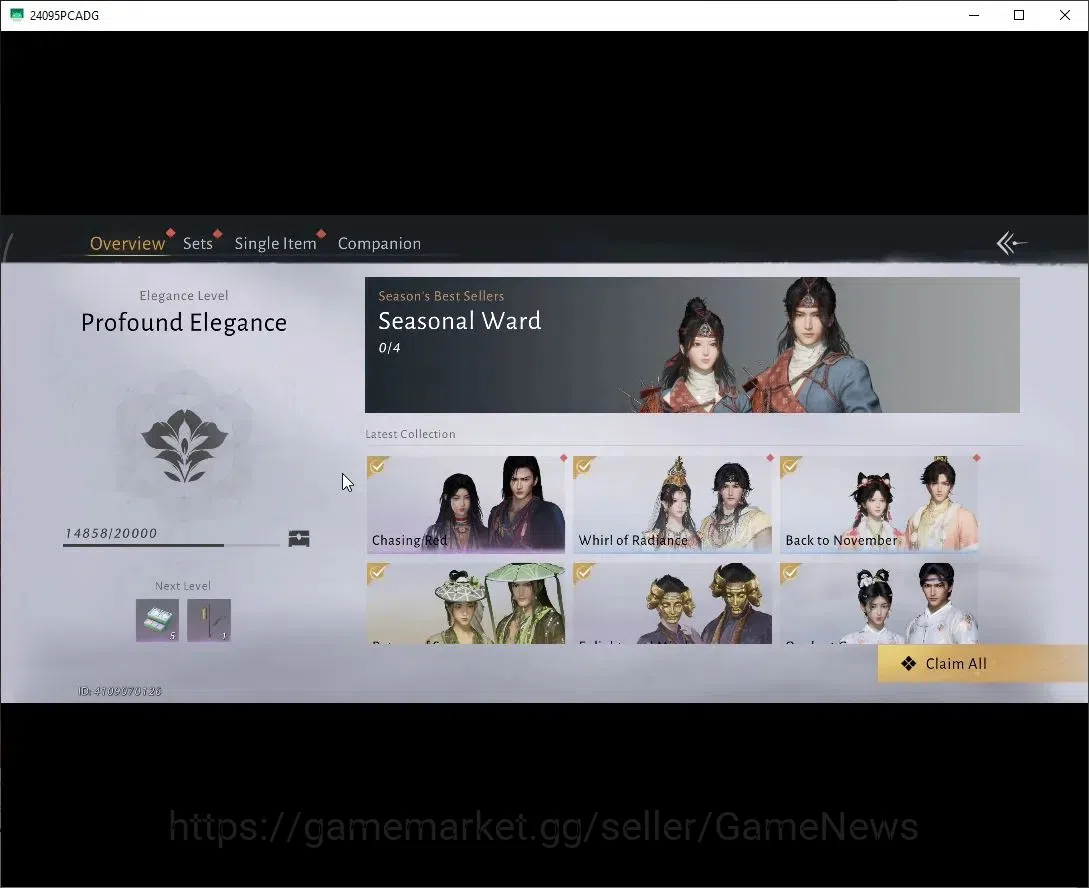Viewport: 1089px width, 888px height.
Task: Toggle the gold checkmark on Whirl of Radiance
Action: click(x=583, y=466)
